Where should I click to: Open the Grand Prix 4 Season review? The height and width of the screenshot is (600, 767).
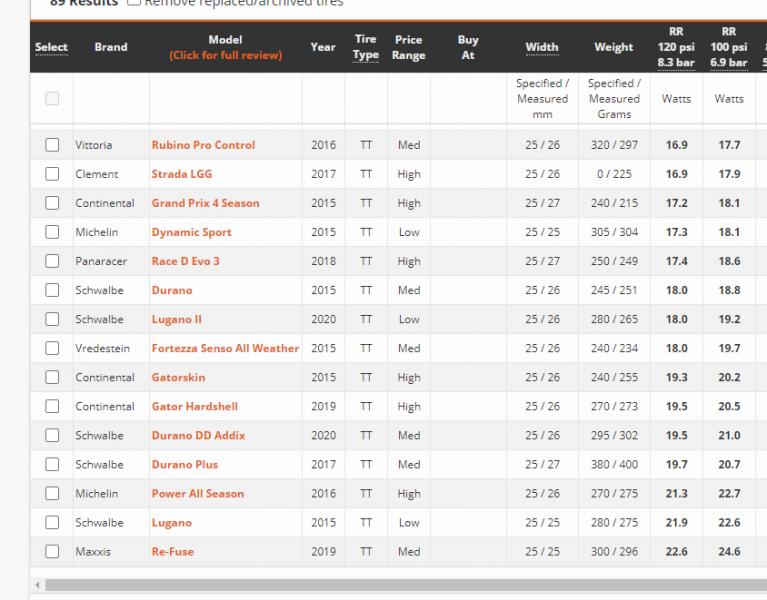click(x=205, y=203)
